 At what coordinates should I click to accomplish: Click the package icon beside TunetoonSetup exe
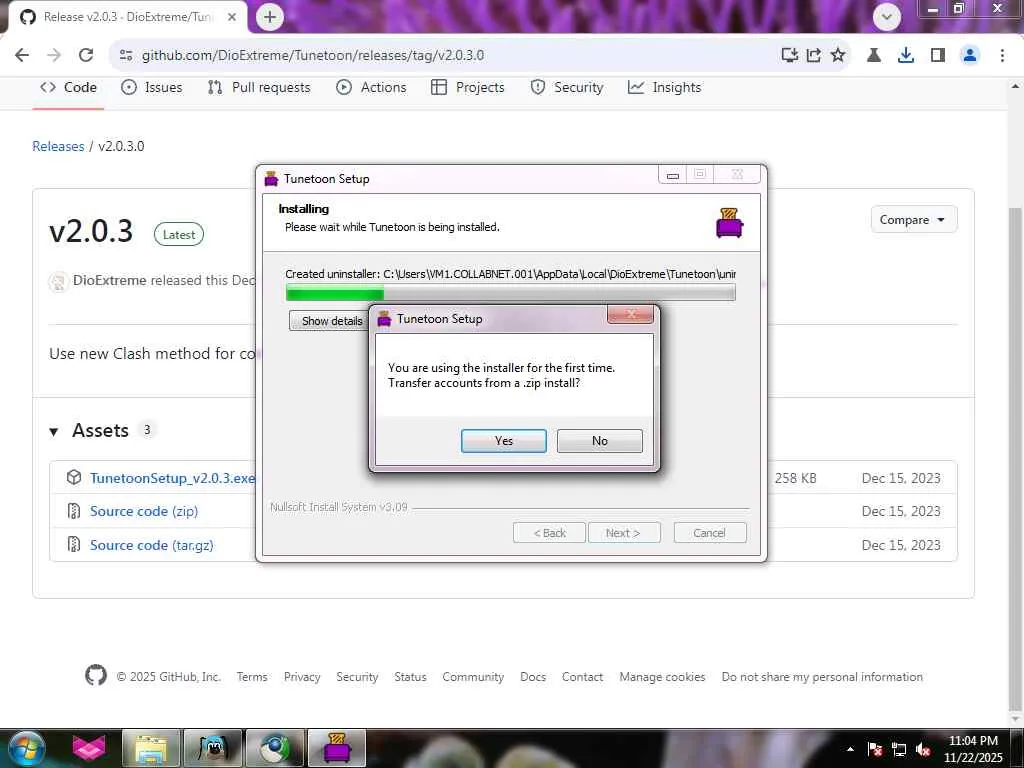click(74, 477)
